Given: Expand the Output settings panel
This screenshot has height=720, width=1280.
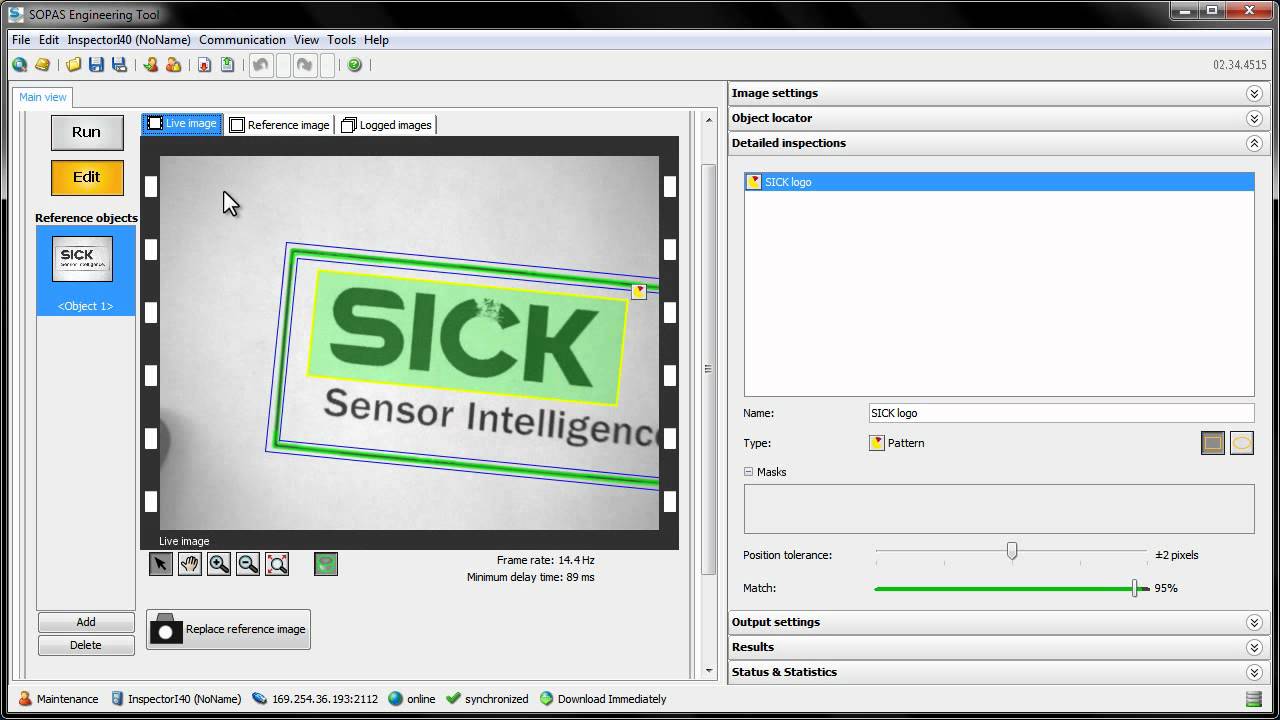Looking at the screenshot, I should point(1254,622).
